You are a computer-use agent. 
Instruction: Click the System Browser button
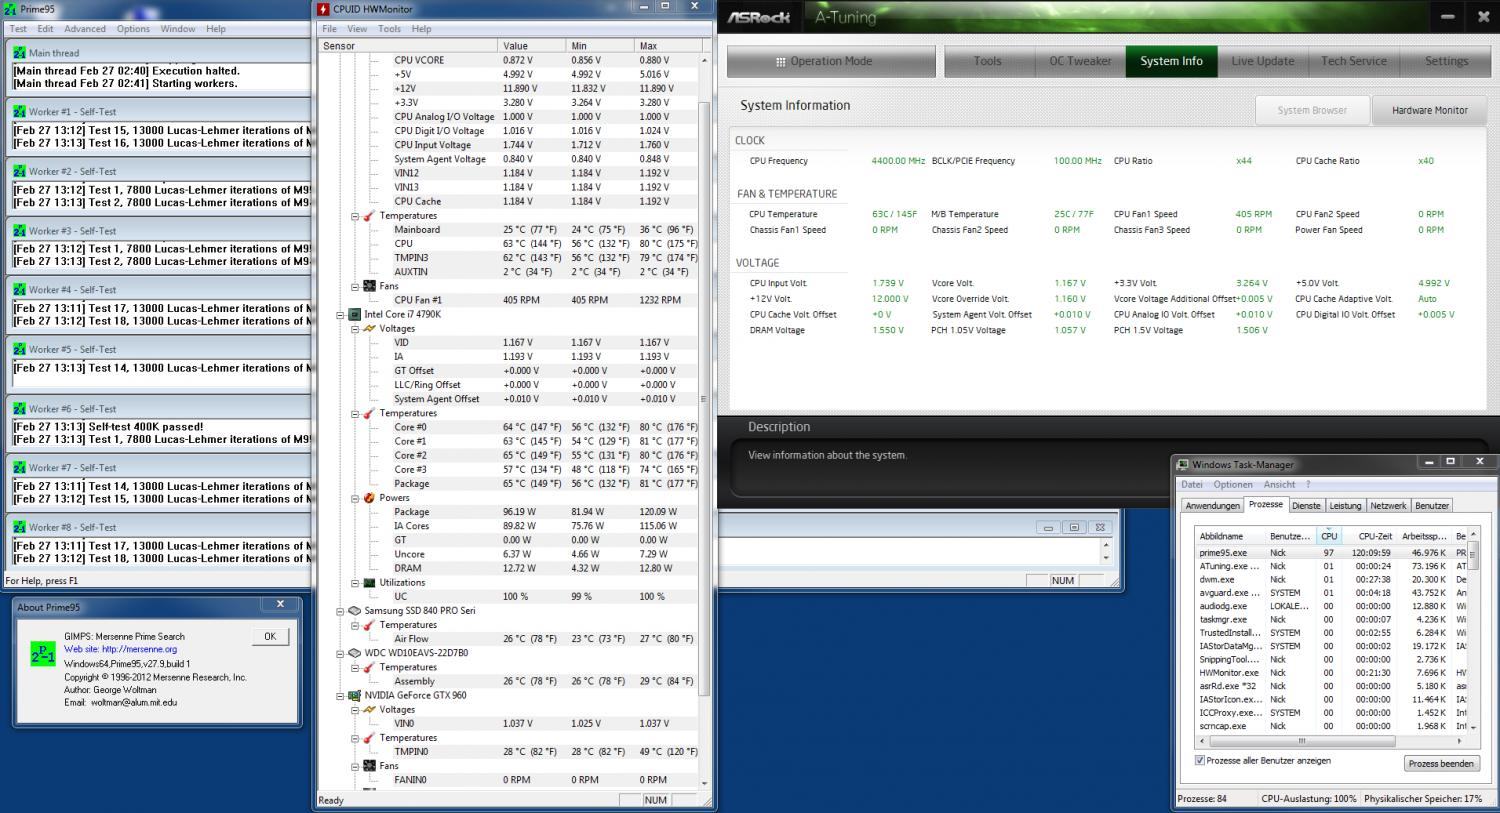[x=1312, y=110]
